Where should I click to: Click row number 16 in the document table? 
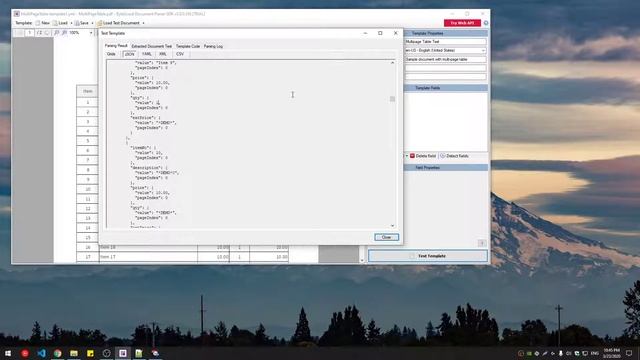pos(88,247)
